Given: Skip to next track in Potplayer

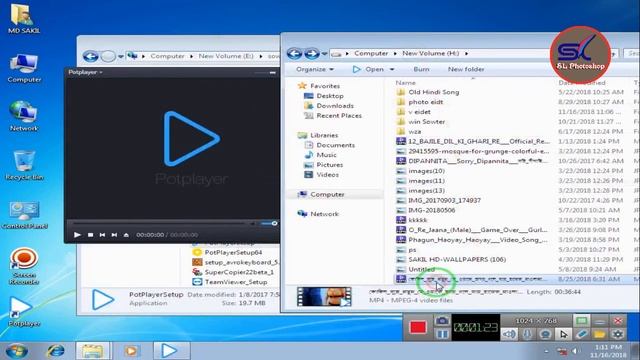Looking at the screenshot, I should coord(114,235).
